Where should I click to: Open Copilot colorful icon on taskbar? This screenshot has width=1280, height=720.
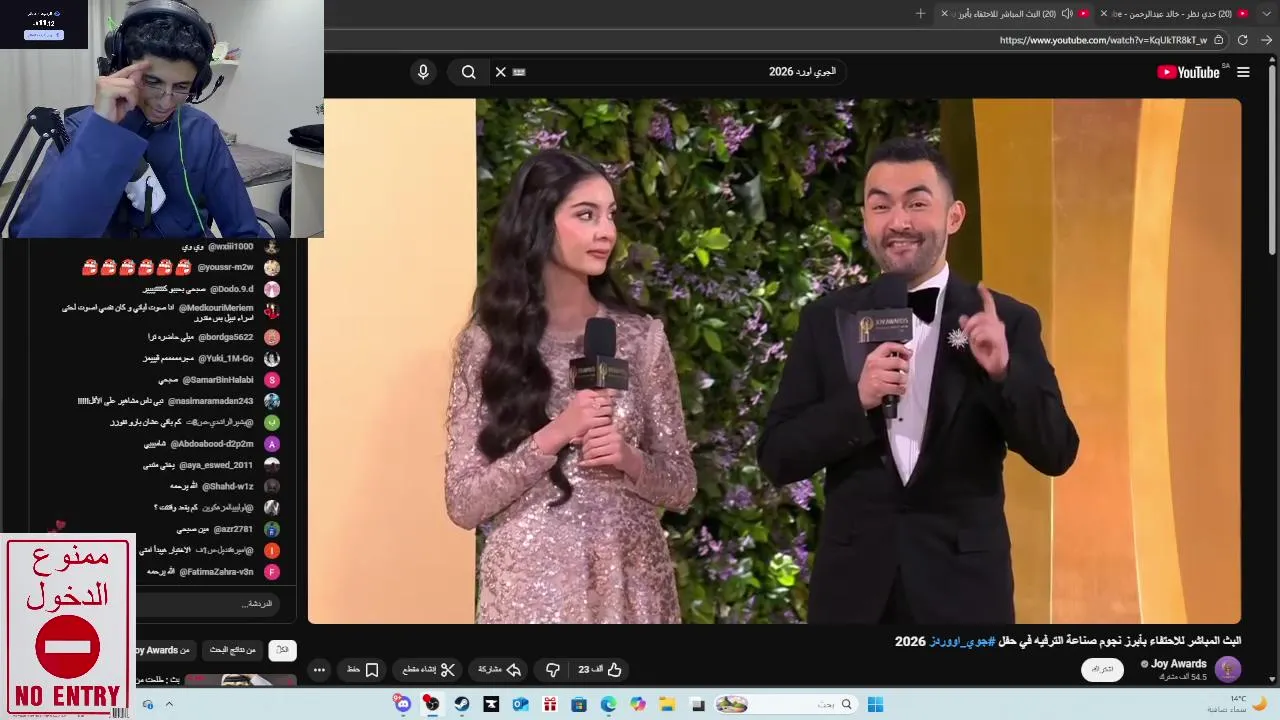tap(638, 704)
